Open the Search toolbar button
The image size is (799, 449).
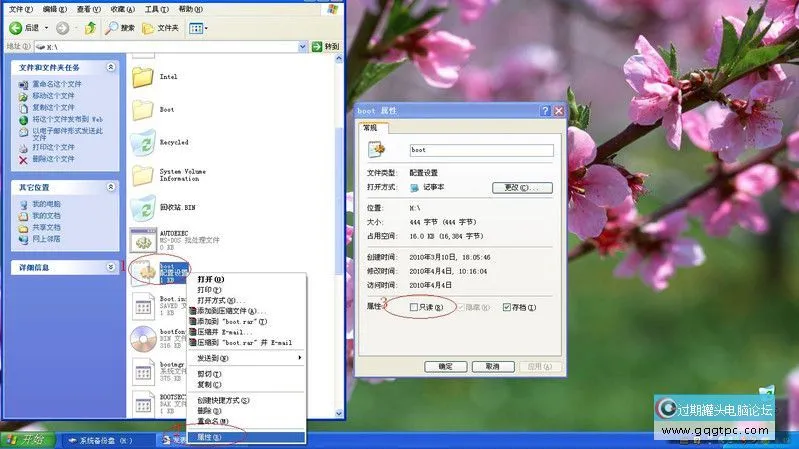(120, 28)
